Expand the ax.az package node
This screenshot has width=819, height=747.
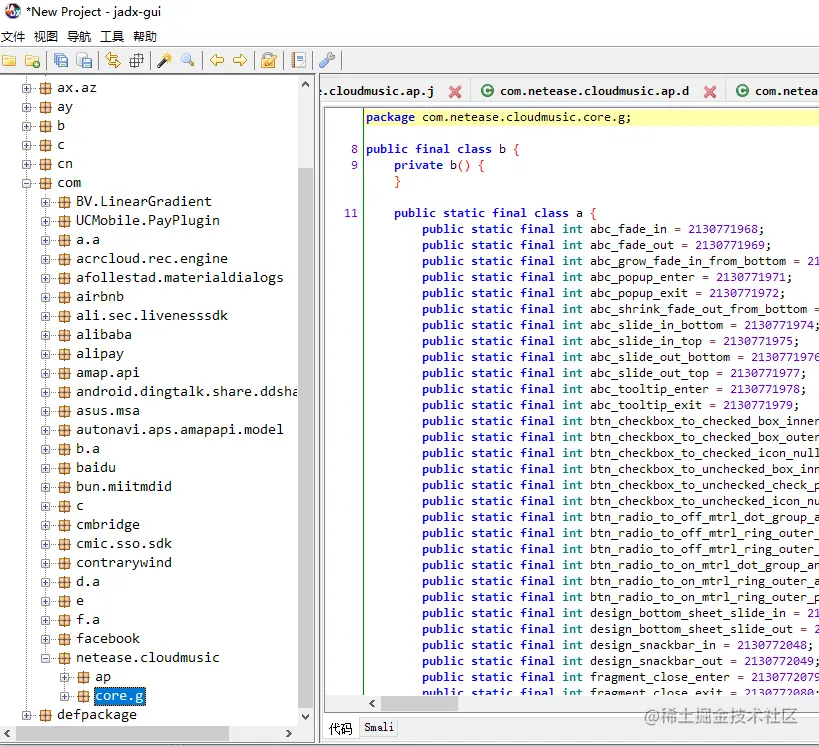26,88
